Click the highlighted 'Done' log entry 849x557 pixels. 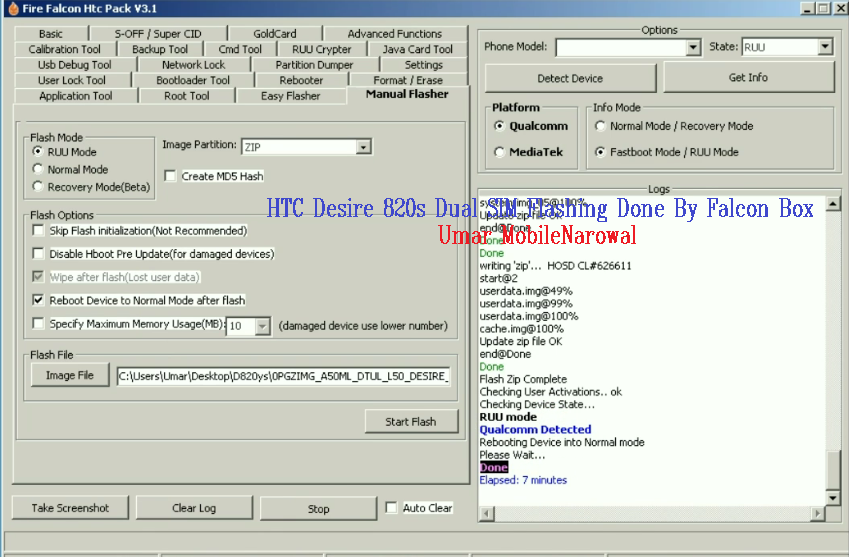pyautogui.click(x=493, y=468)
